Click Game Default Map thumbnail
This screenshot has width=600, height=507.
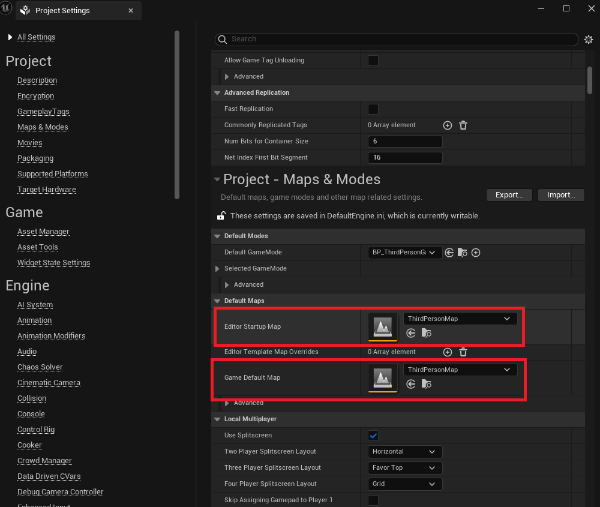click(x=383, y=378)
